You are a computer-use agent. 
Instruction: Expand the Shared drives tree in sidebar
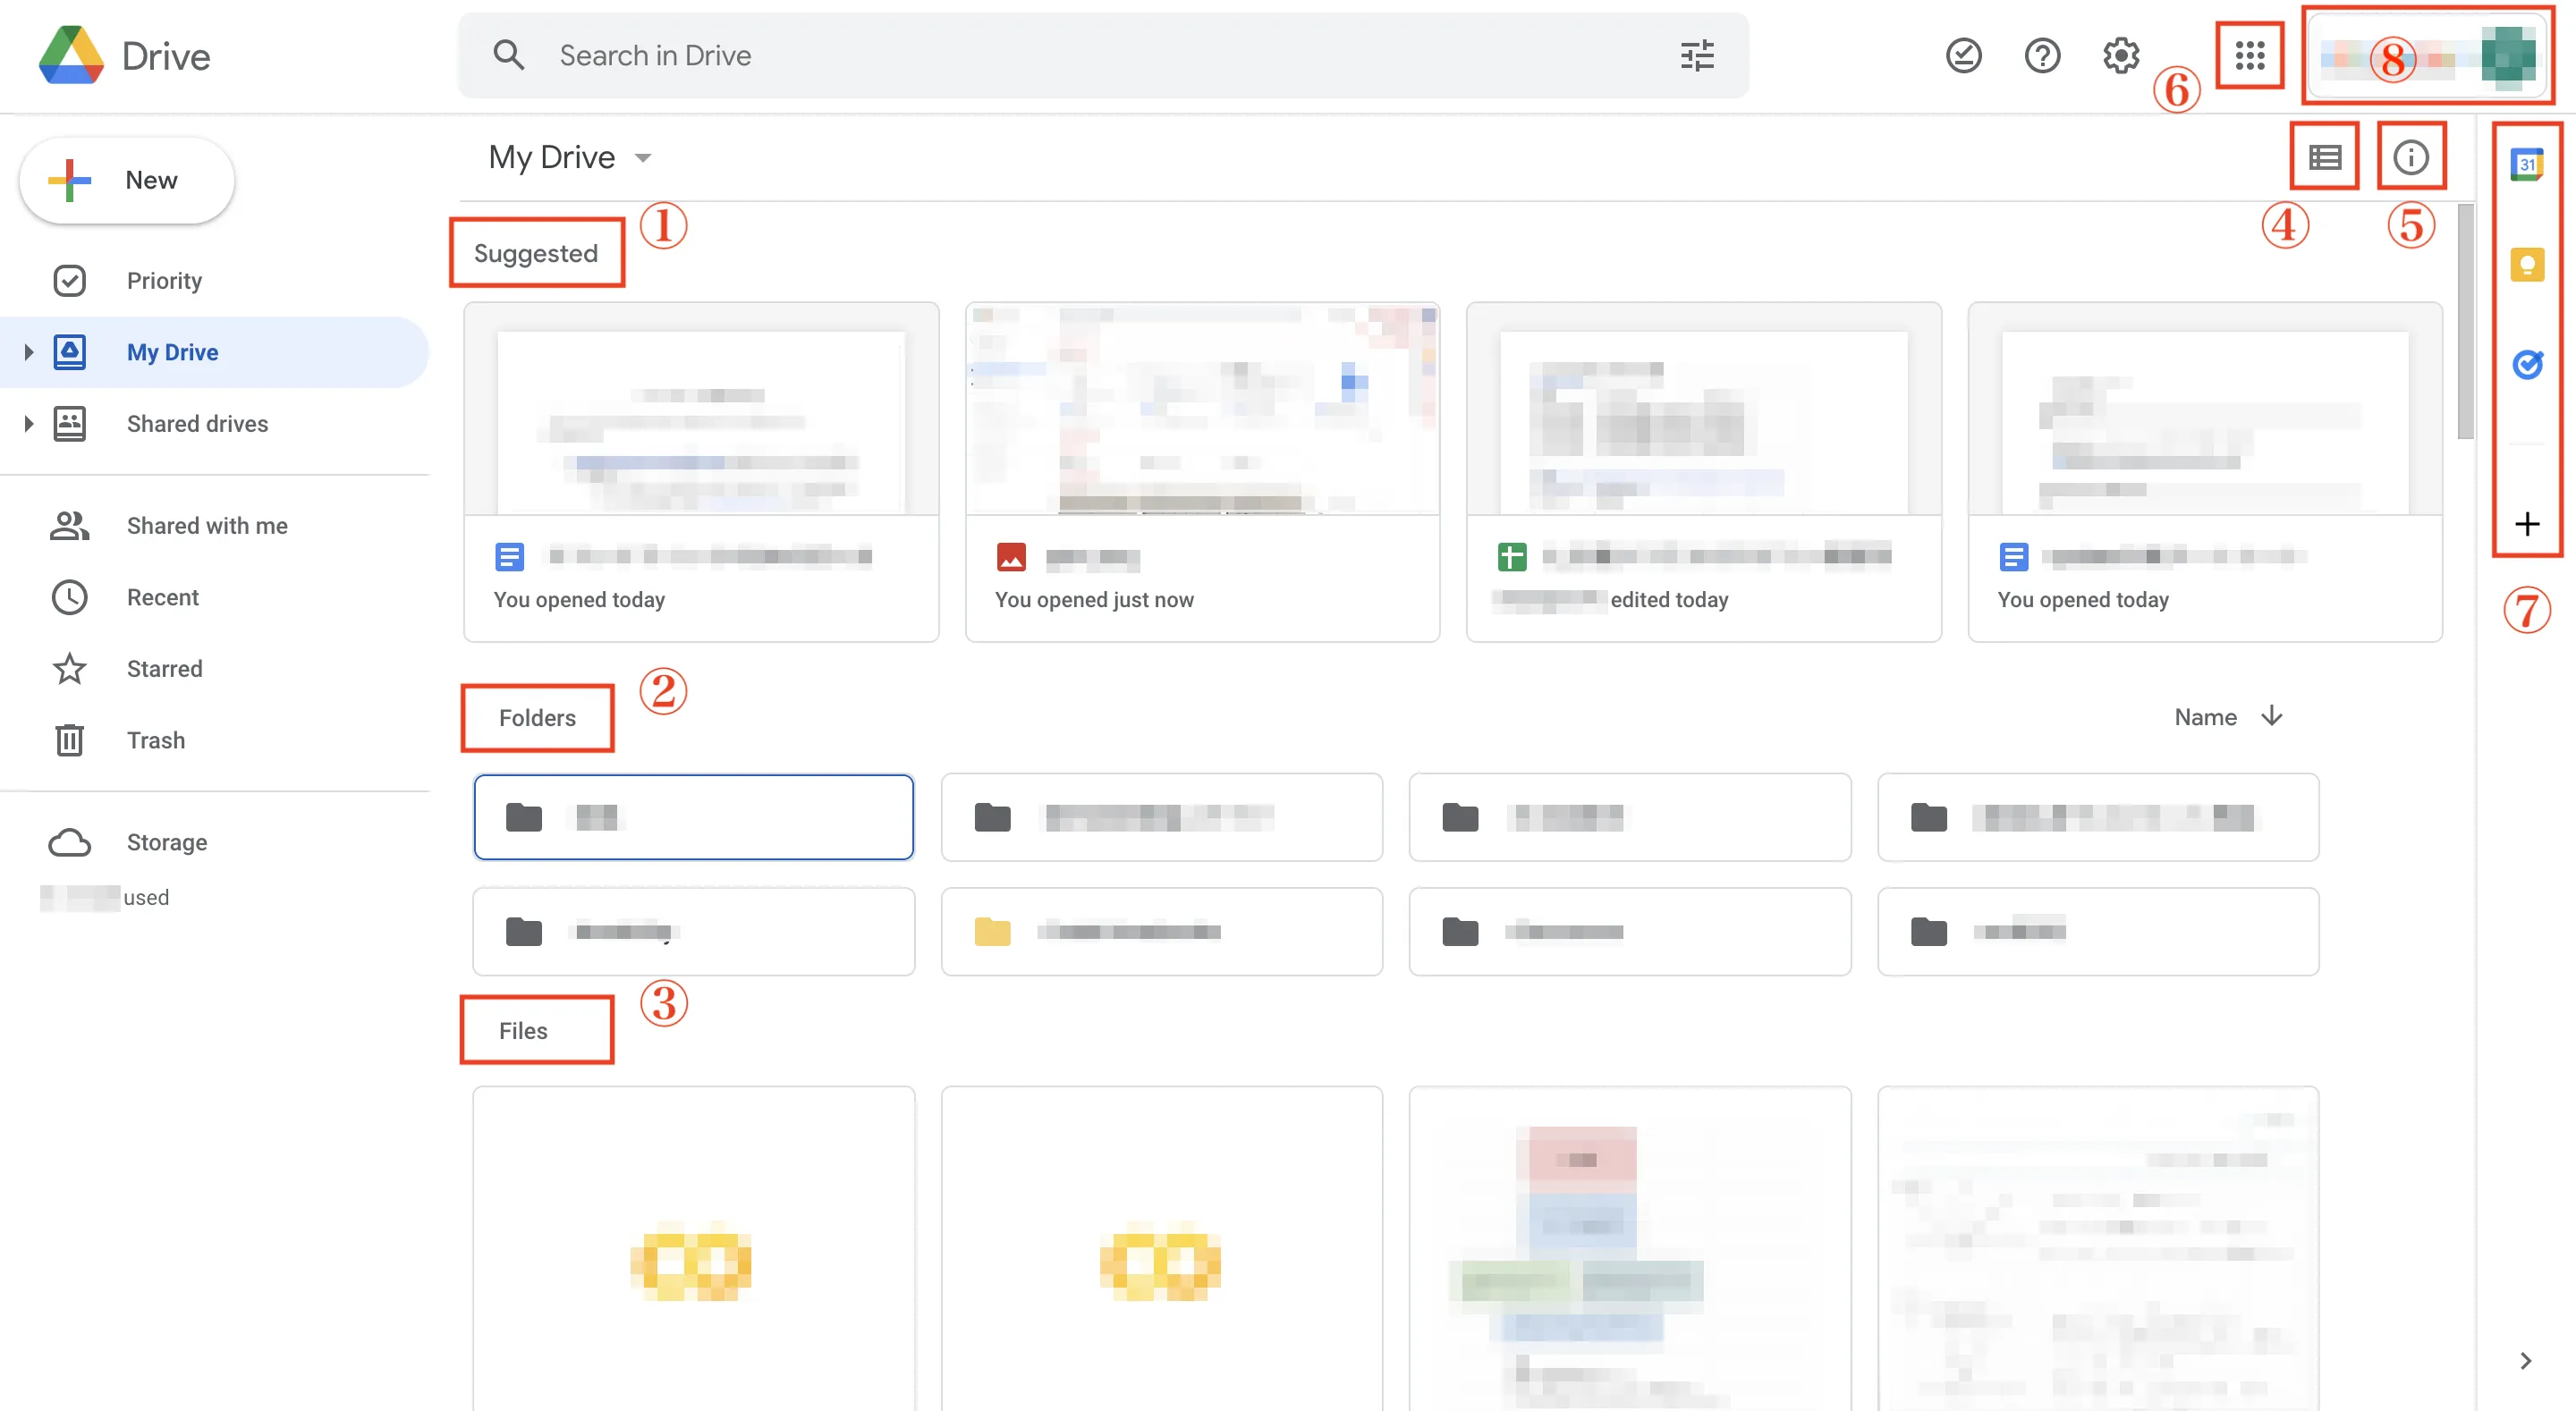28,424
